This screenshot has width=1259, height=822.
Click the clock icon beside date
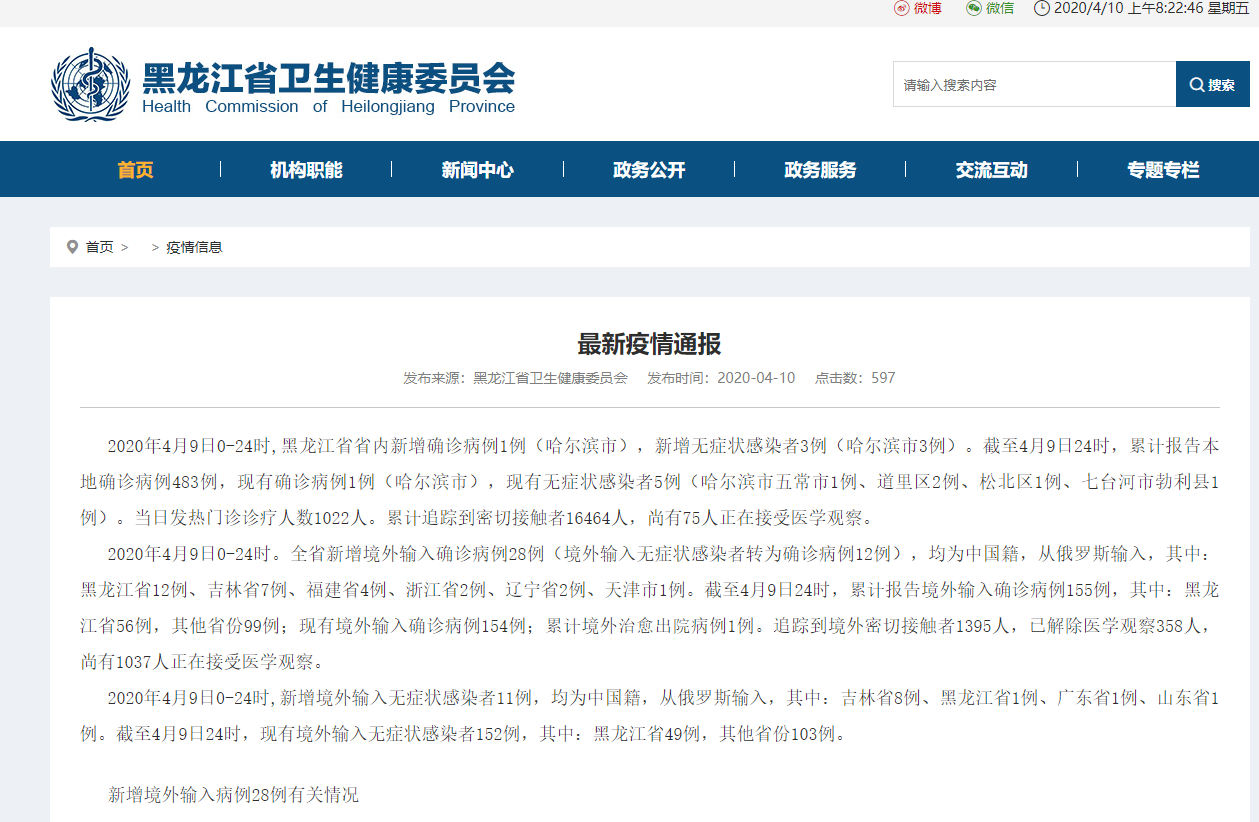(x=1041, y=8)
